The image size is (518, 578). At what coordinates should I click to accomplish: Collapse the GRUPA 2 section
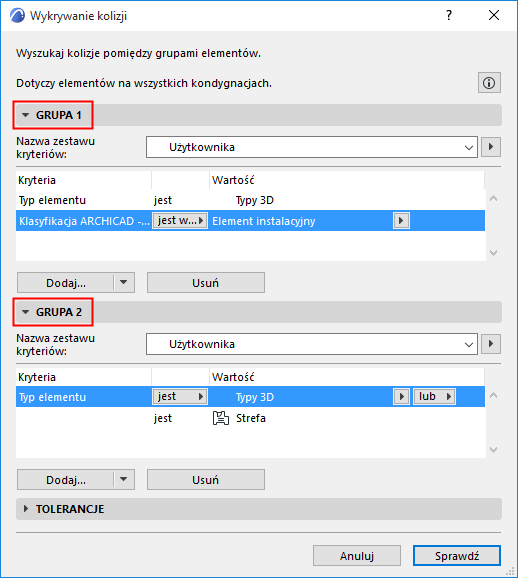tap(25, 312)
